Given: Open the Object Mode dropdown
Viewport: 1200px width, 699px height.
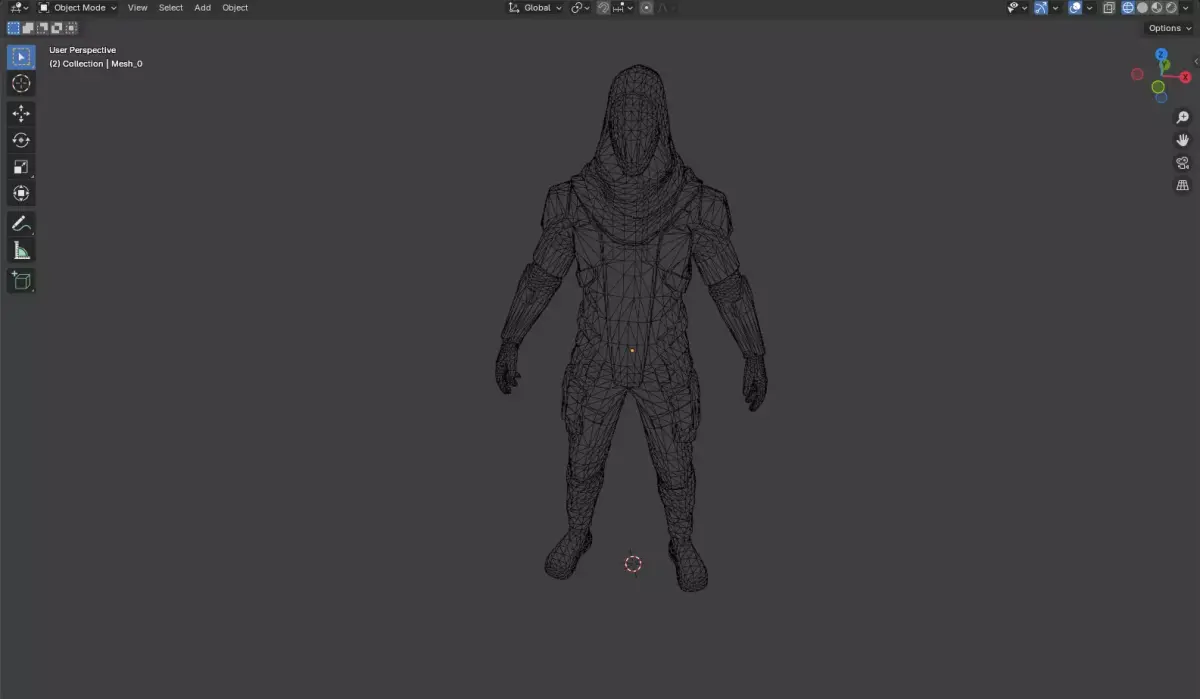Looking at the screenshot, I should click(77, 8).
